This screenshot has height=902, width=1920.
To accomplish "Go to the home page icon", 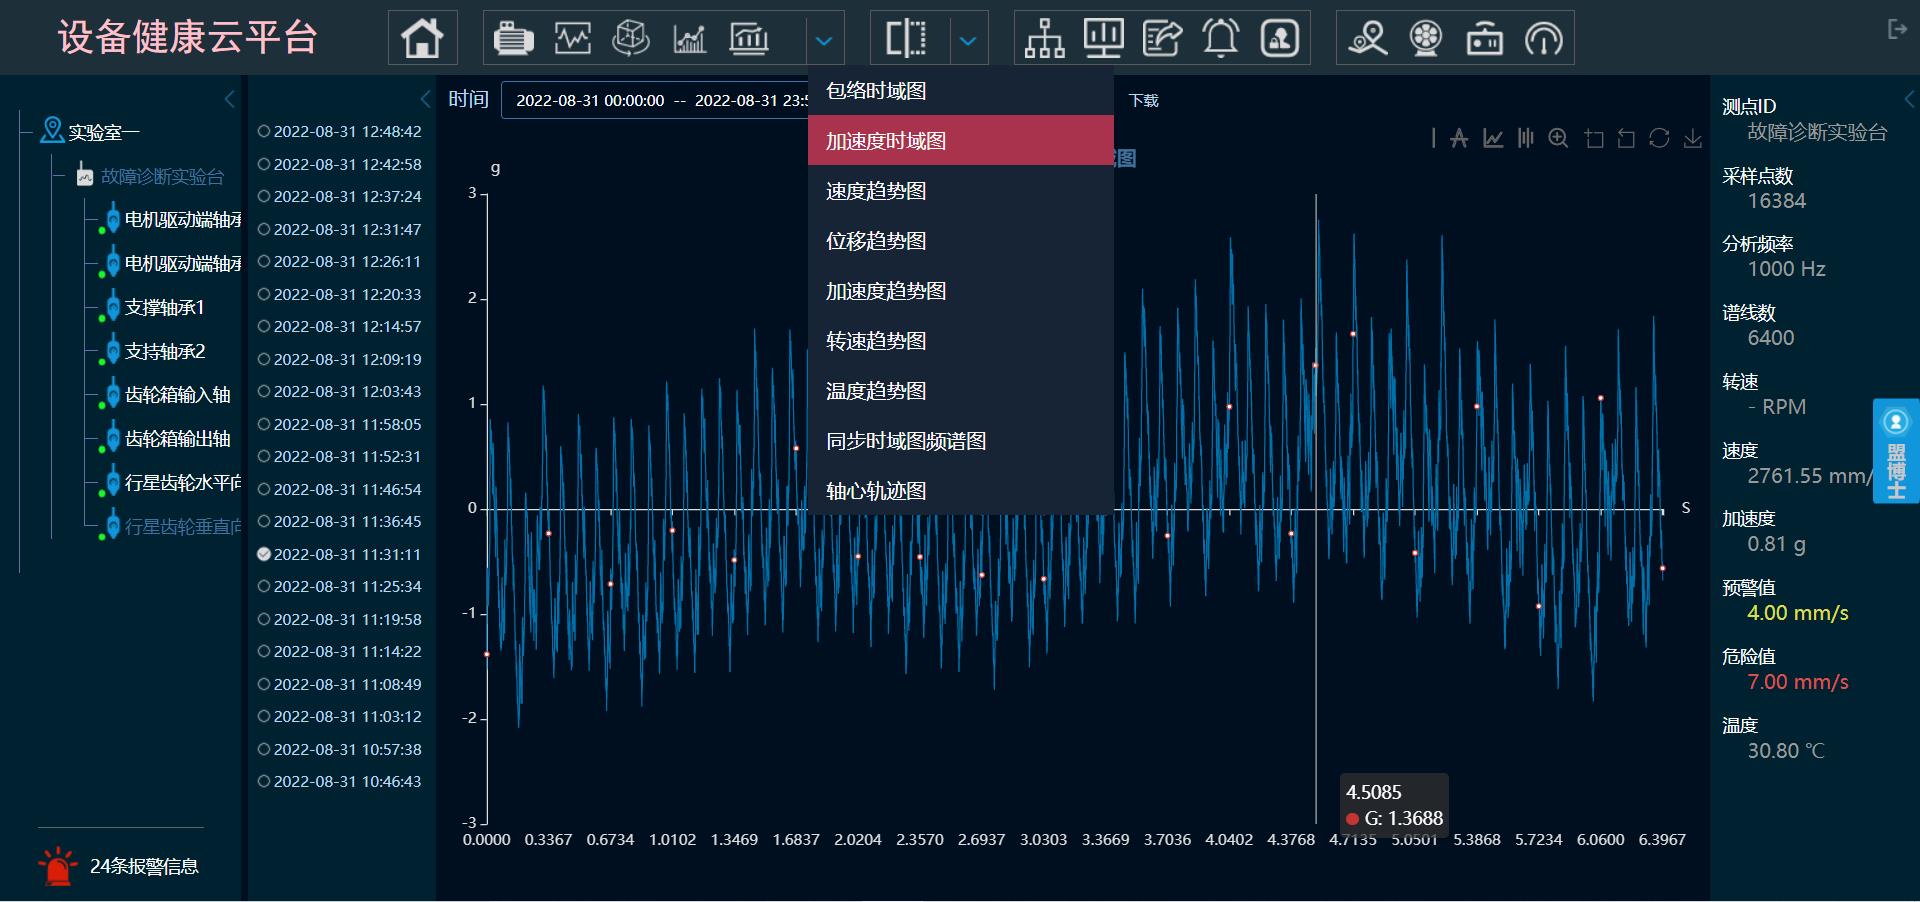I will click(x=422, y=39).
